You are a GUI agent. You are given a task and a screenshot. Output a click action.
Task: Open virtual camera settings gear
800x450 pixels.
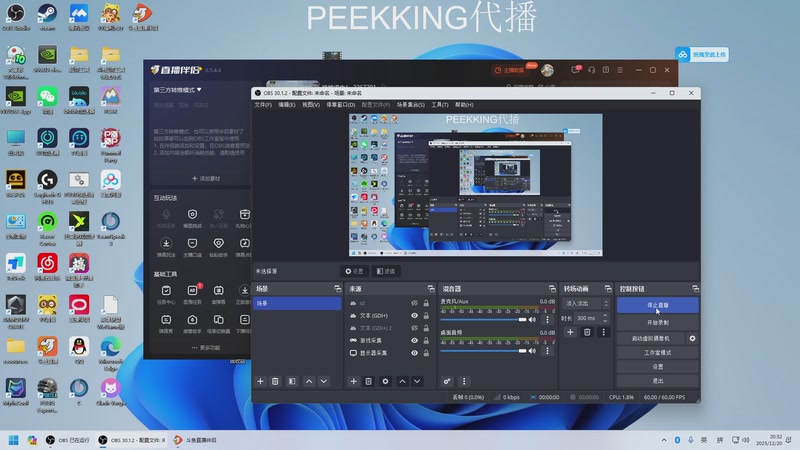692,338
